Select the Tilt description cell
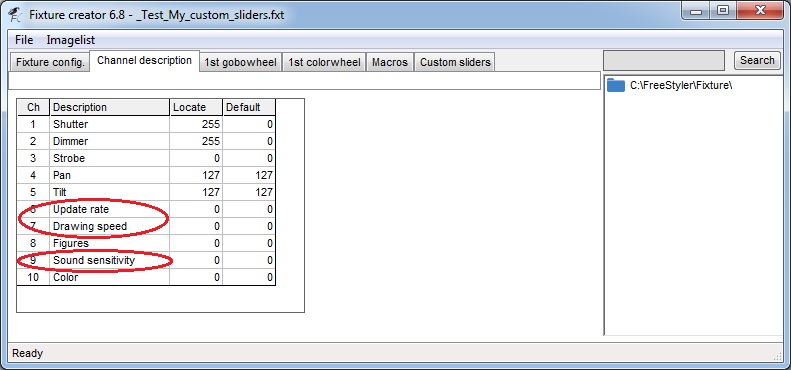The image size is (791, 370). coord(109,192)
